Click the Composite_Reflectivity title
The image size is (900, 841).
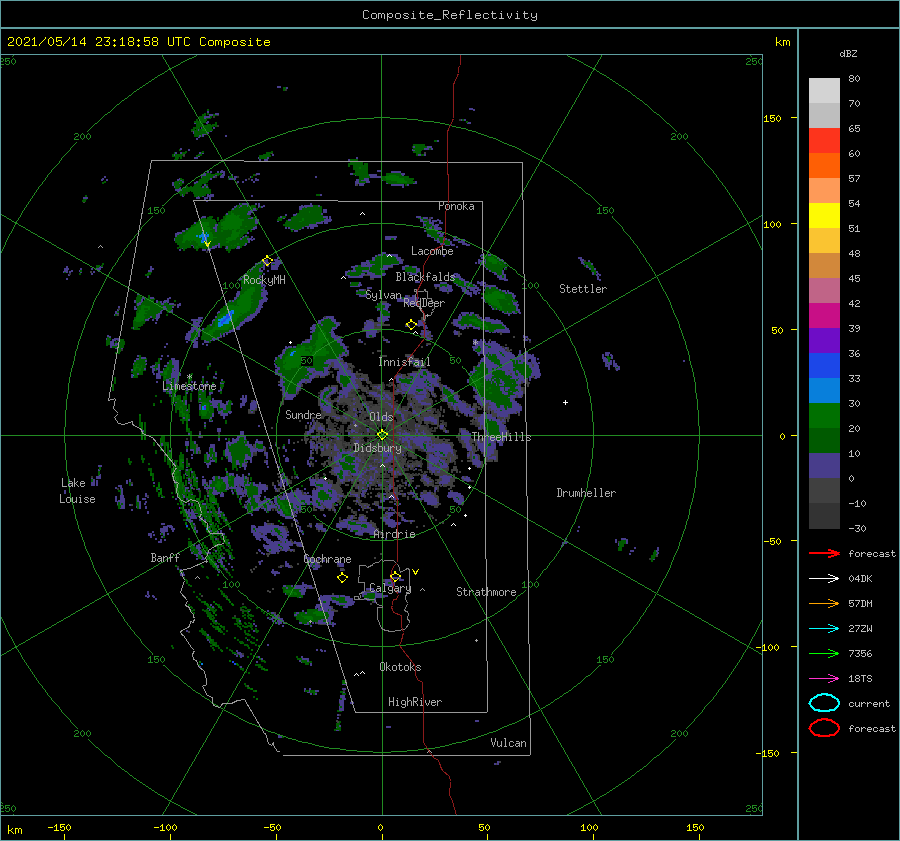point(450,15)
